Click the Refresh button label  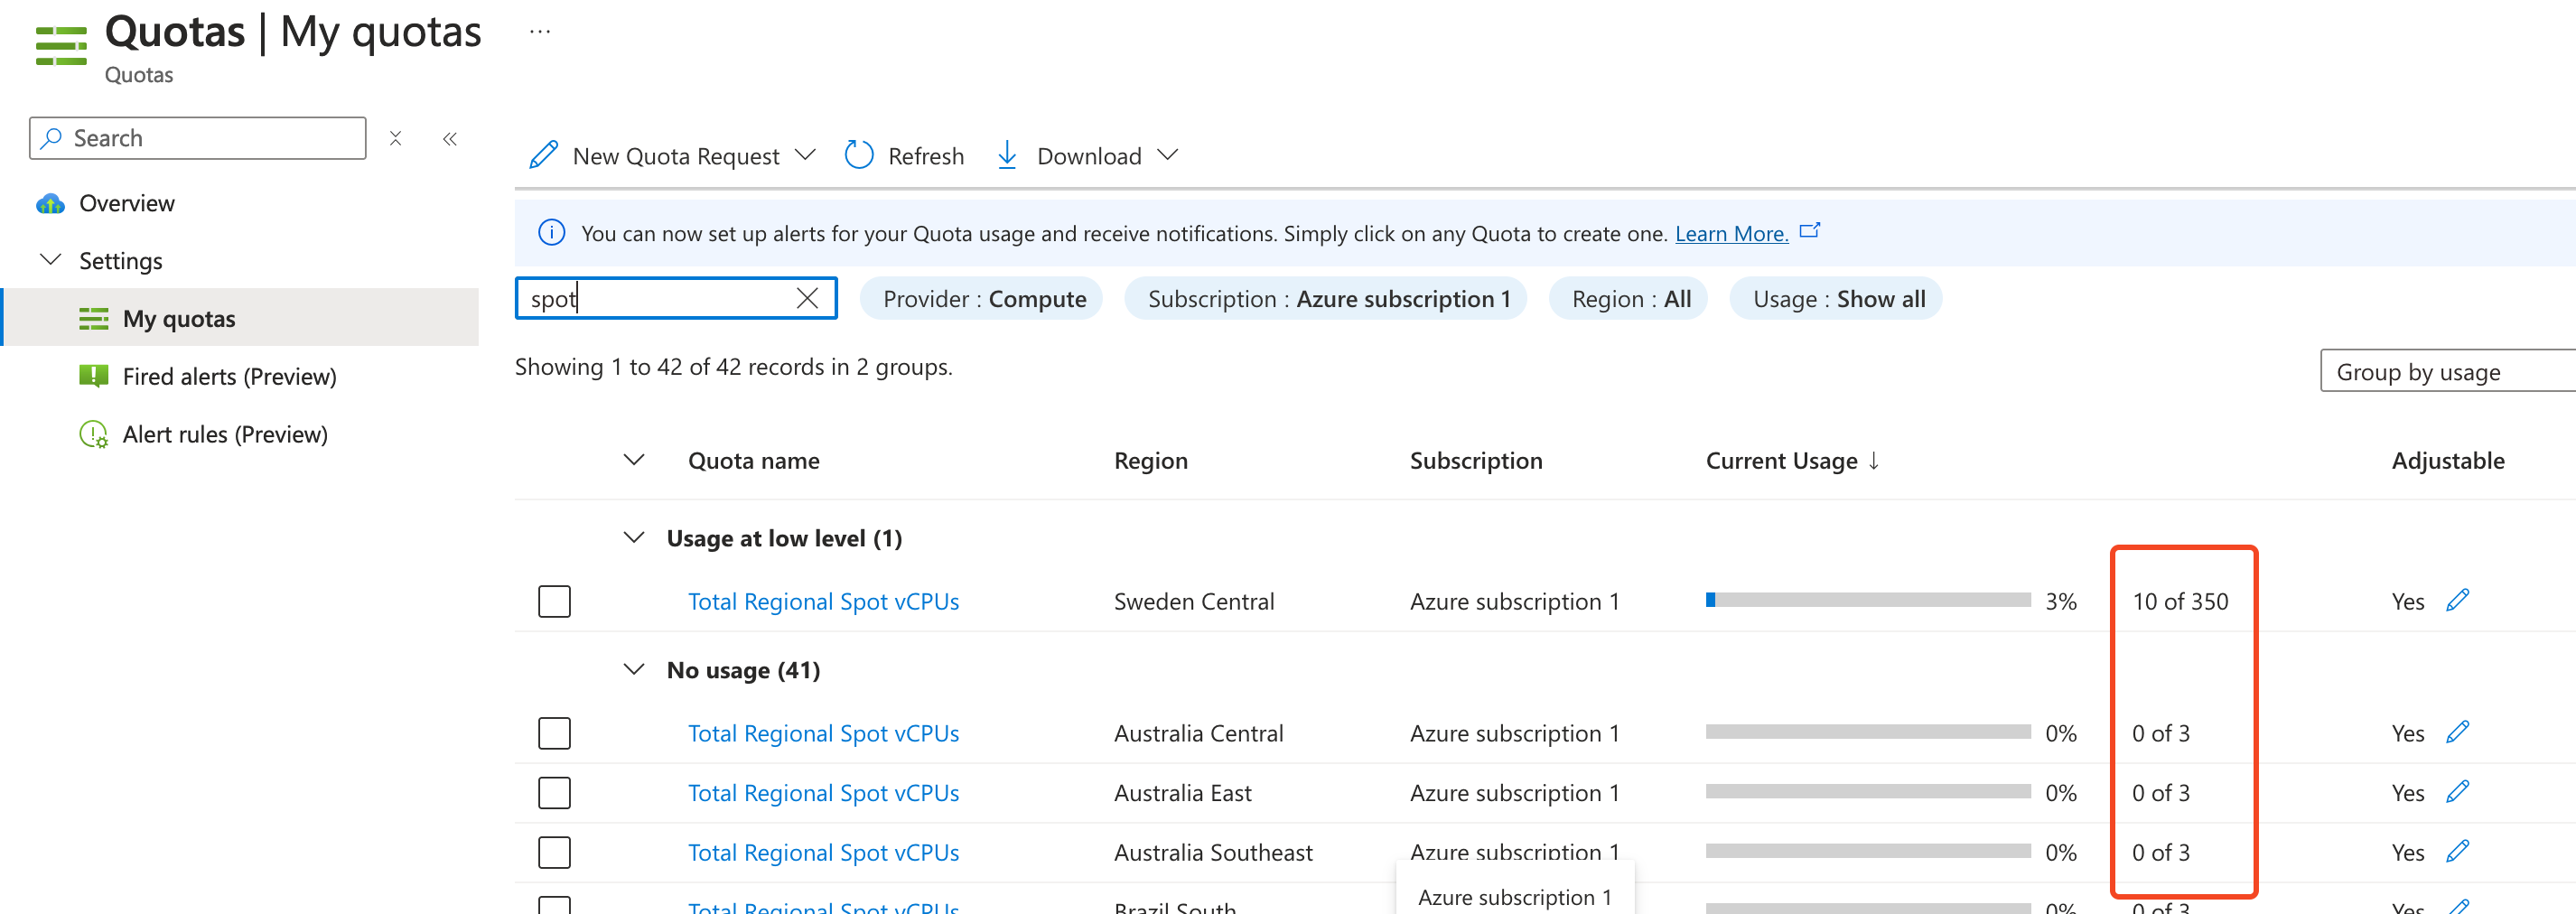[926, 156]
